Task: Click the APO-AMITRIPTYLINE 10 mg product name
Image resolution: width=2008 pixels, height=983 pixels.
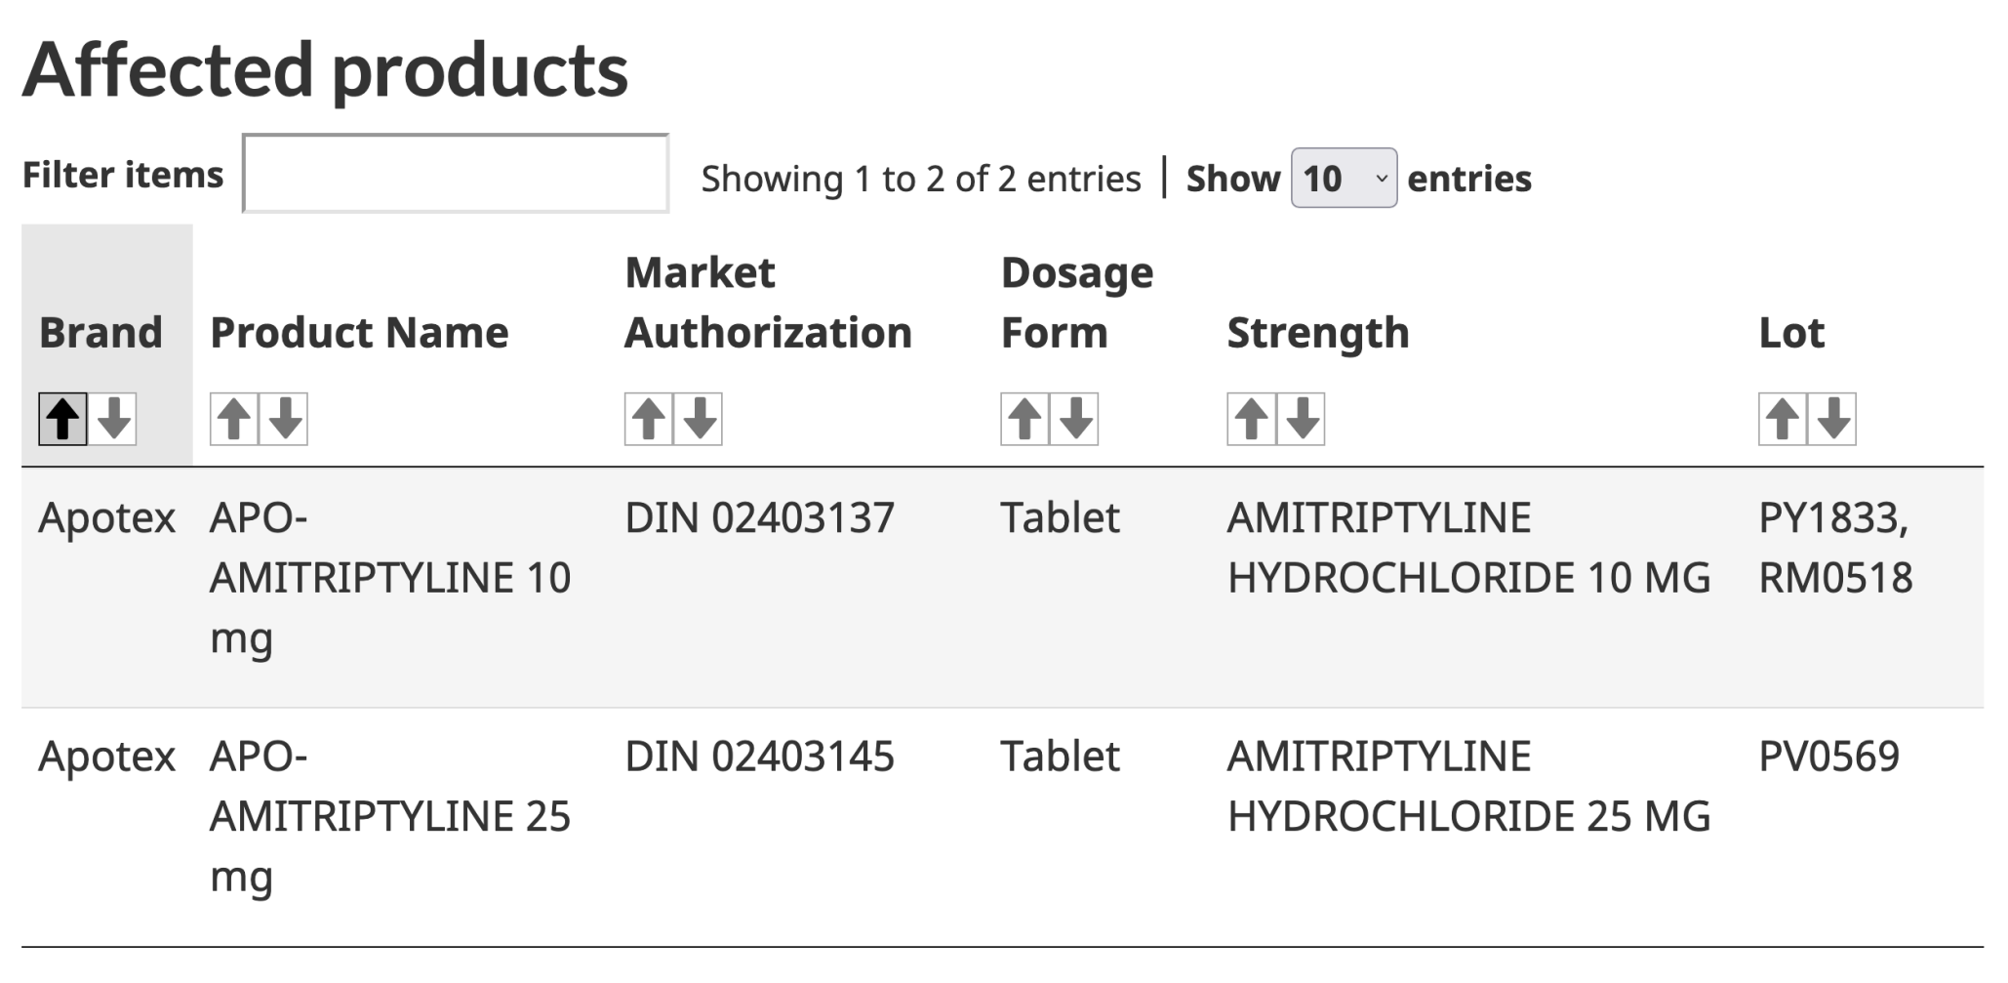Action: [390, 577]
